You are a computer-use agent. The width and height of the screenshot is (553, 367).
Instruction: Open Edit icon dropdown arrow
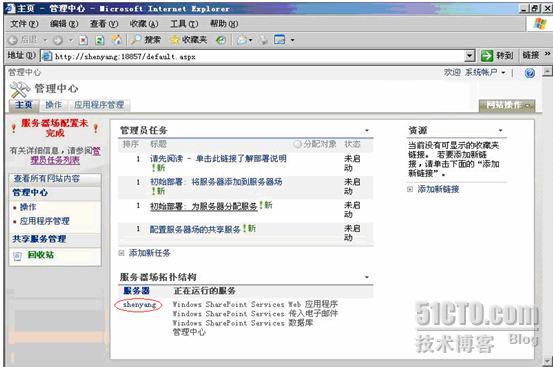pyautogui.click(x=292, y=40)
